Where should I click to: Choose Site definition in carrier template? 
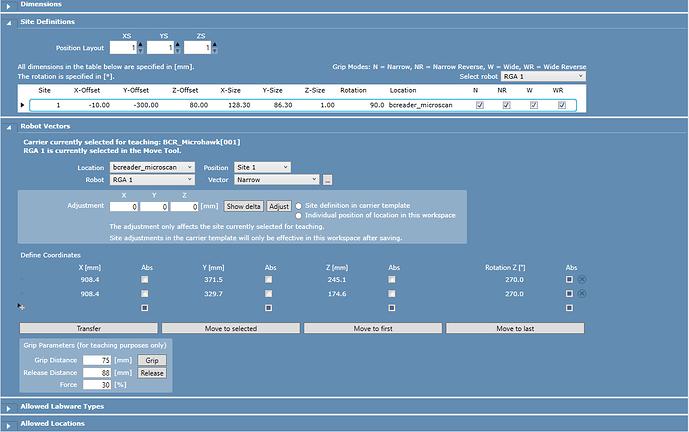tap(299, 206)
